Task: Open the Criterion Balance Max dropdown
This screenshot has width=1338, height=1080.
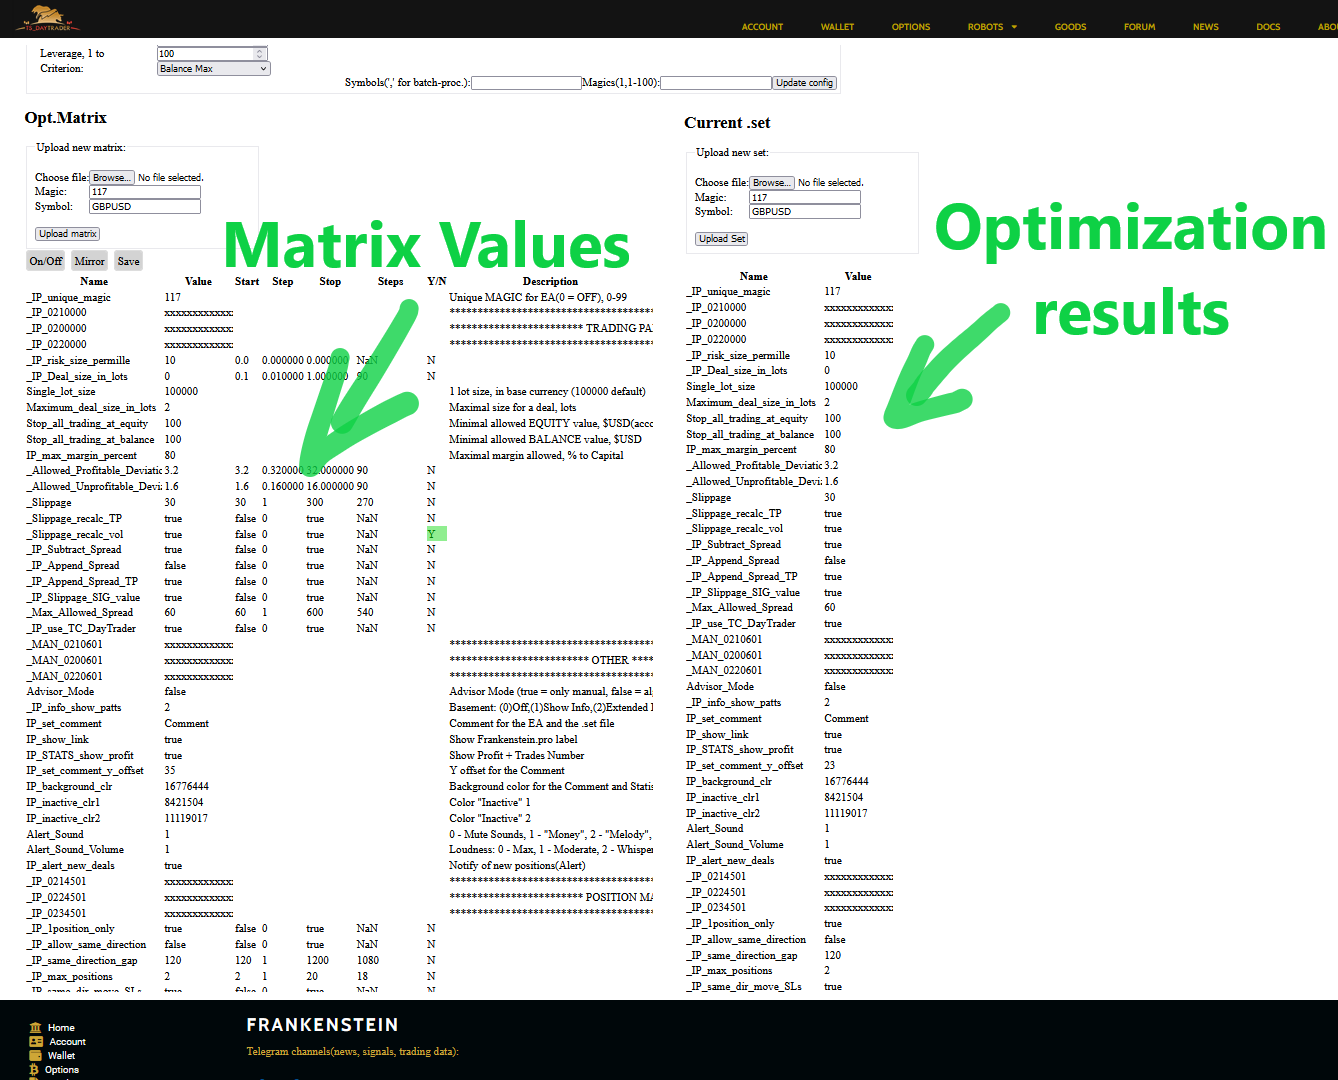Action: click(x=214, y=69)
